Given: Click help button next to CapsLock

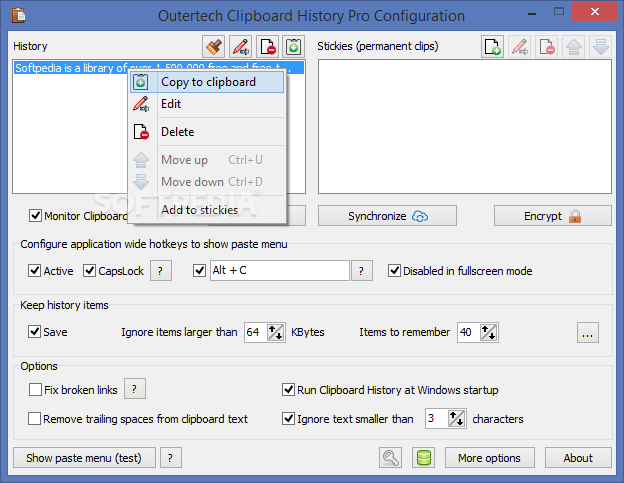Looking at the screenshot, I should pyautogui.click(x=161, y=271).
